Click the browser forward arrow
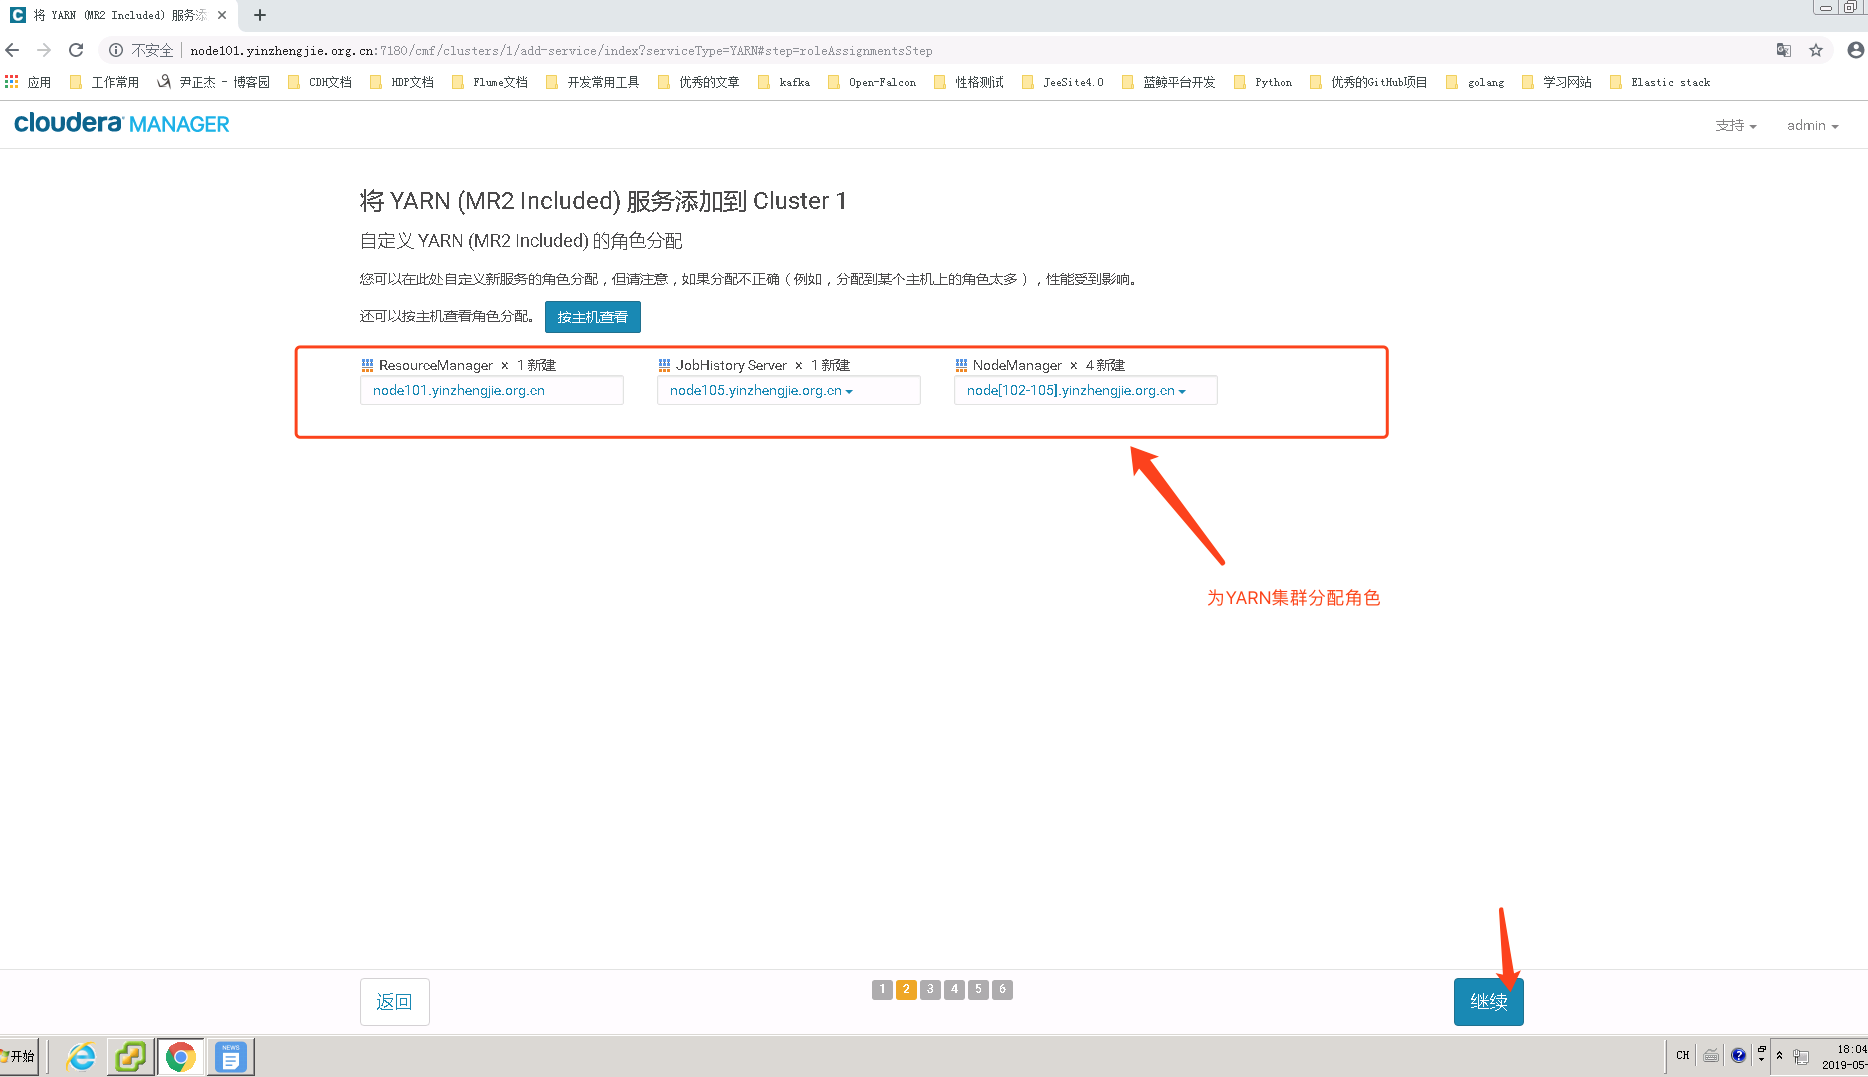 tap(44, 50)
